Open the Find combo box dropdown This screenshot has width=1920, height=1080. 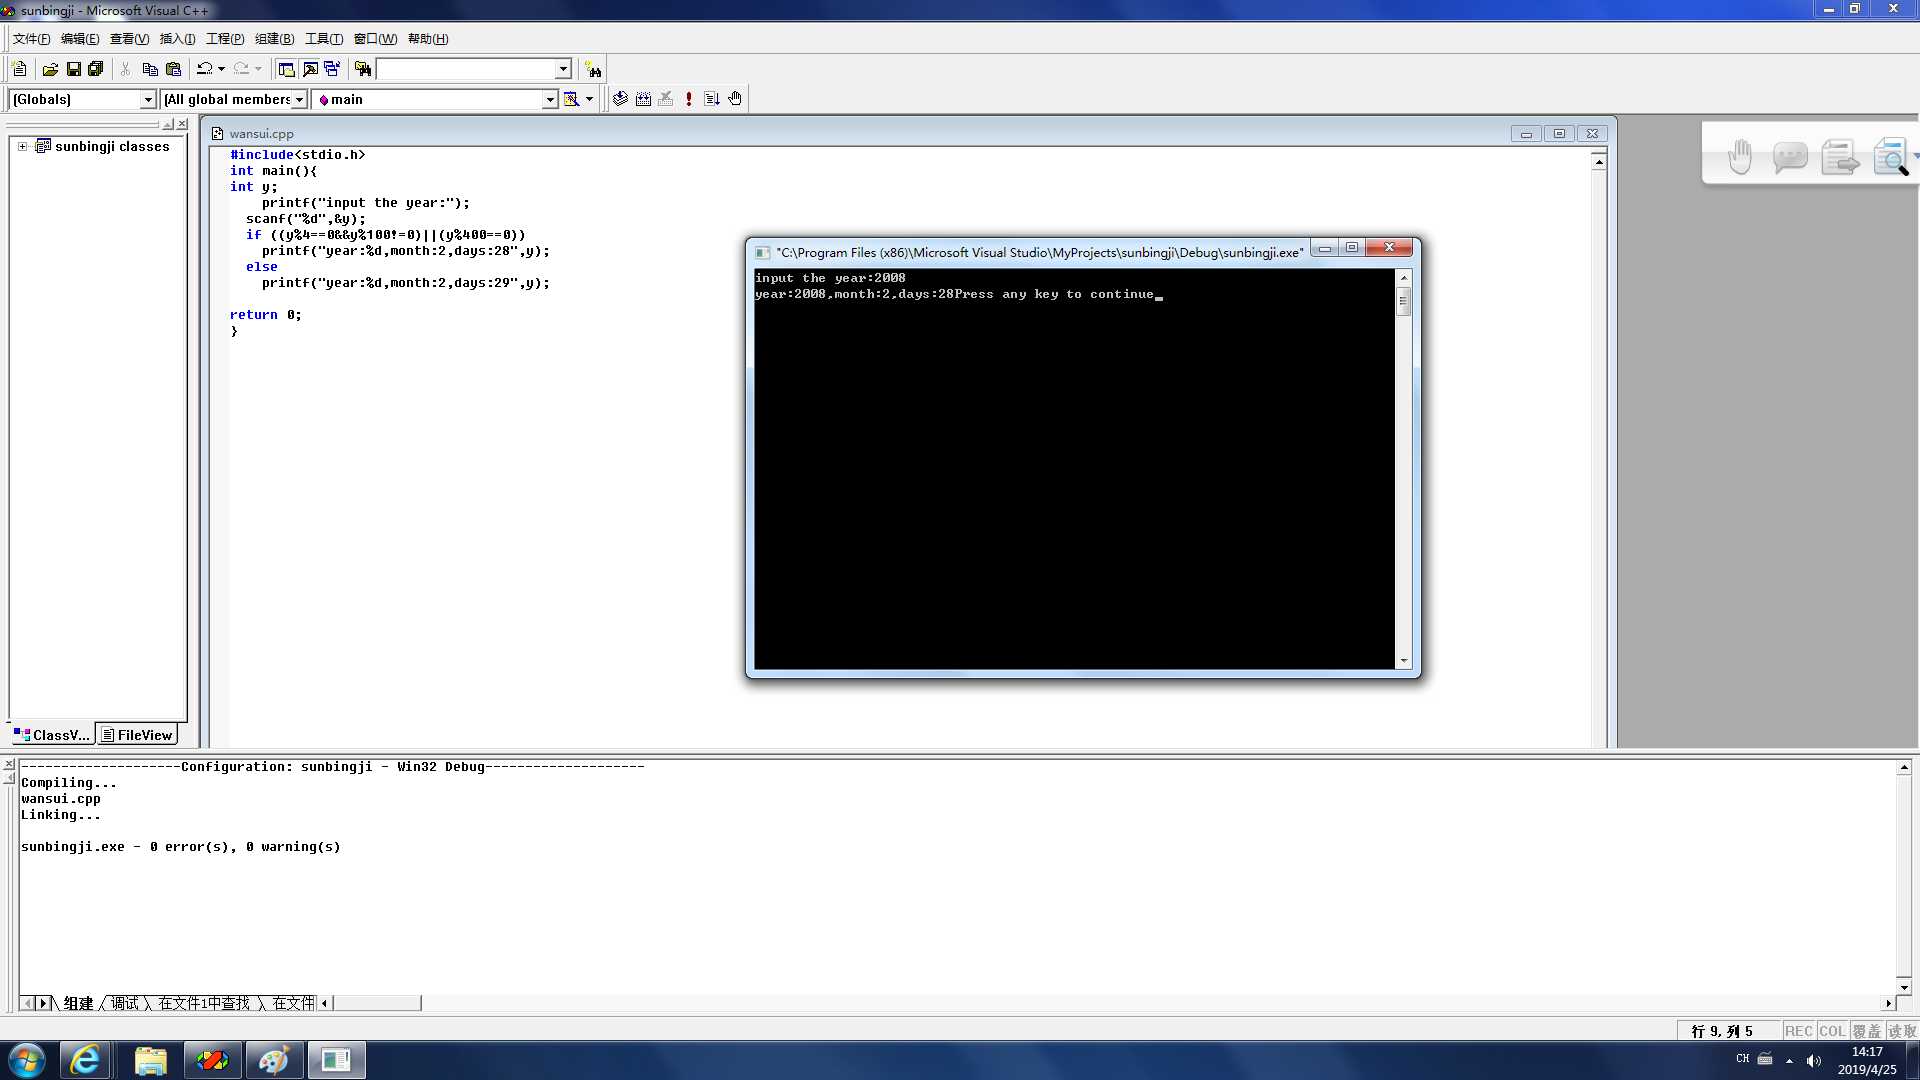pyautogui.click(x=563, y=69)
